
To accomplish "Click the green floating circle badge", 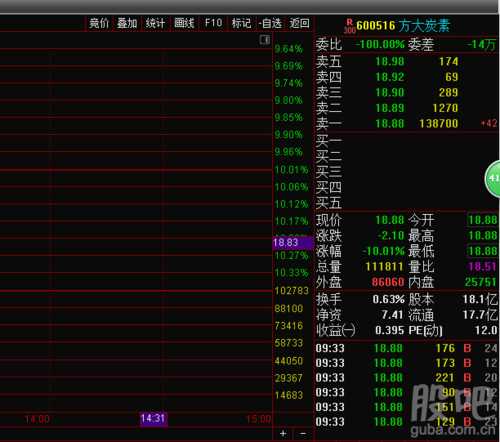I will click(492, 179).
